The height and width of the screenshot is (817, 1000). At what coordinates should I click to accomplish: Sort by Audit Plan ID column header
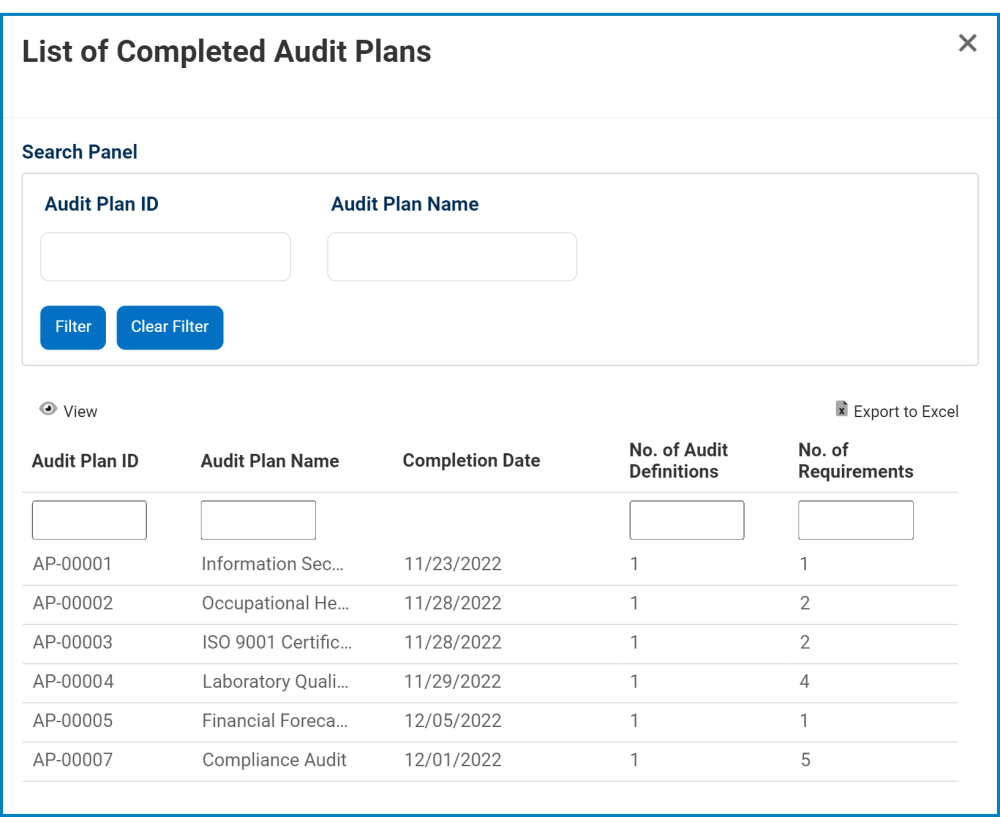(85, 461)
